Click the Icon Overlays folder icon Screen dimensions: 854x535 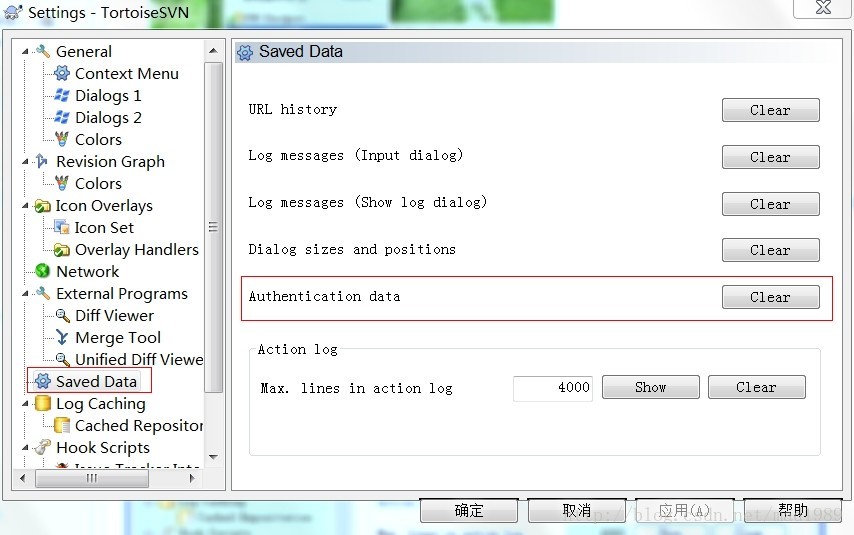(42, 206)
